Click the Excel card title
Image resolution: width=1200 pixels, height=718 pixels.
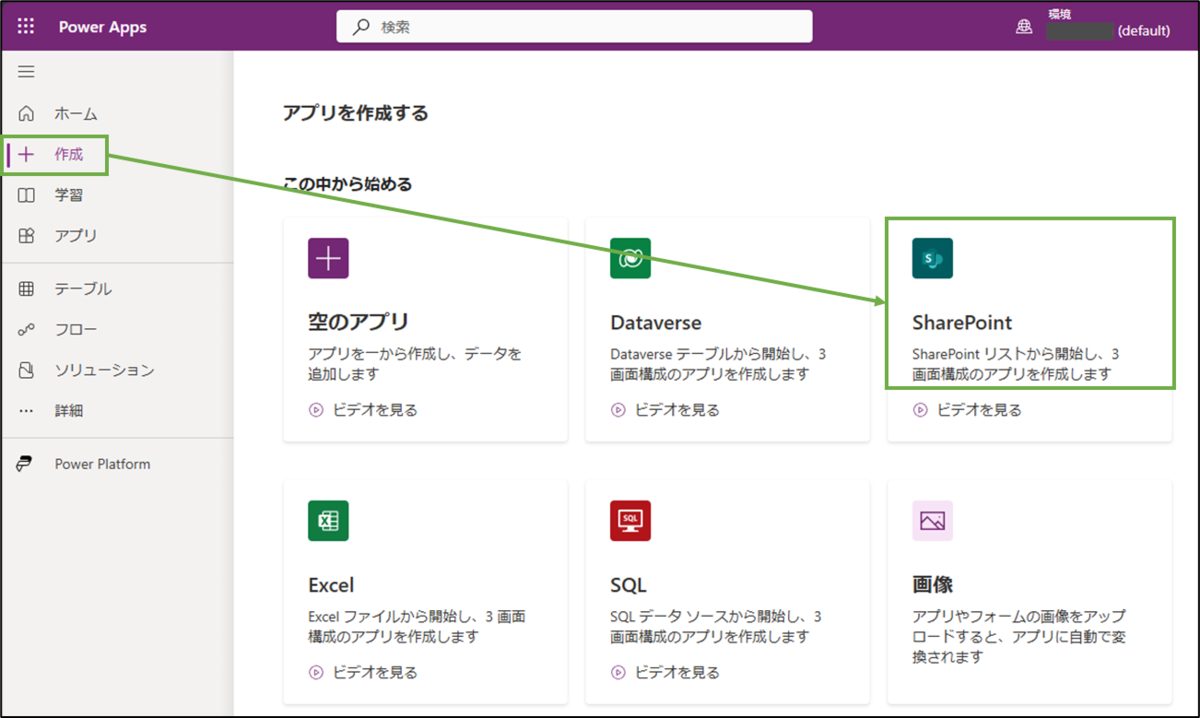pyautogui.click(x=331, y=585)
